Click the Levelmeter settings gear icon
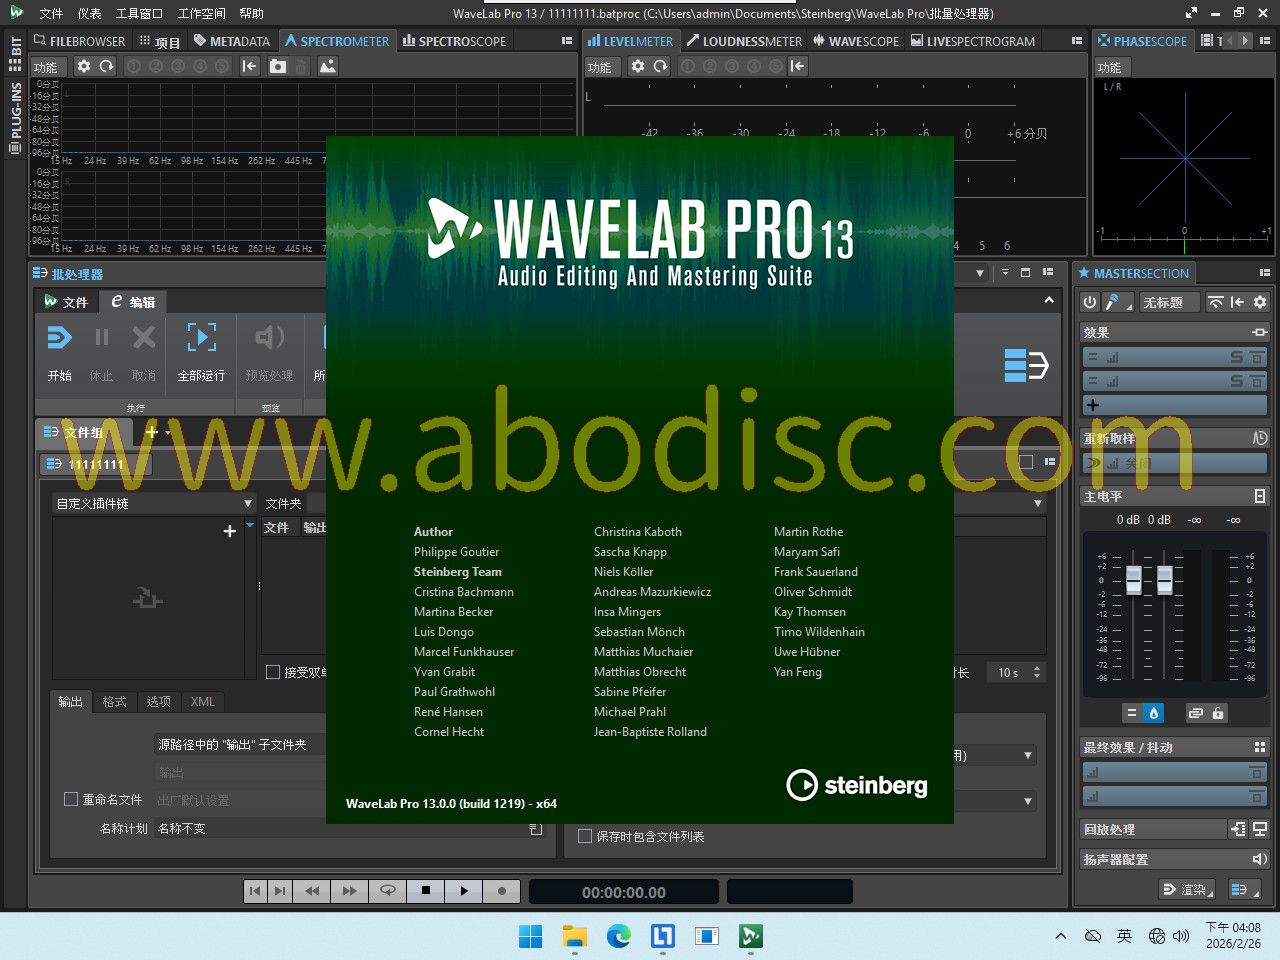 (638, 66)
